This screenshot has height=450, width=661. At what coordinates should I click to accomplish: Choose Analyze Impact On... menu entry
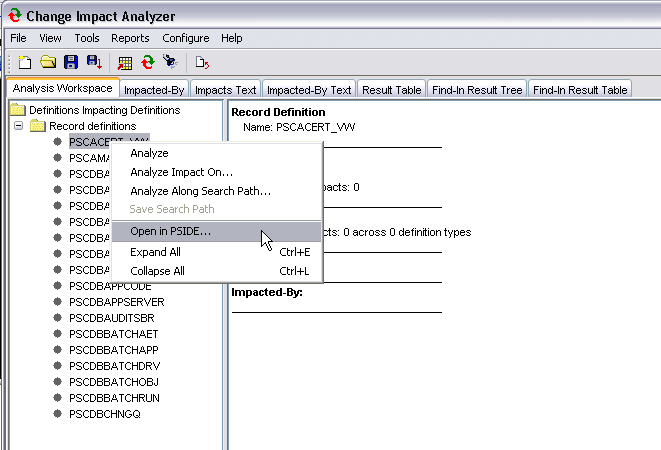(217, 172)
